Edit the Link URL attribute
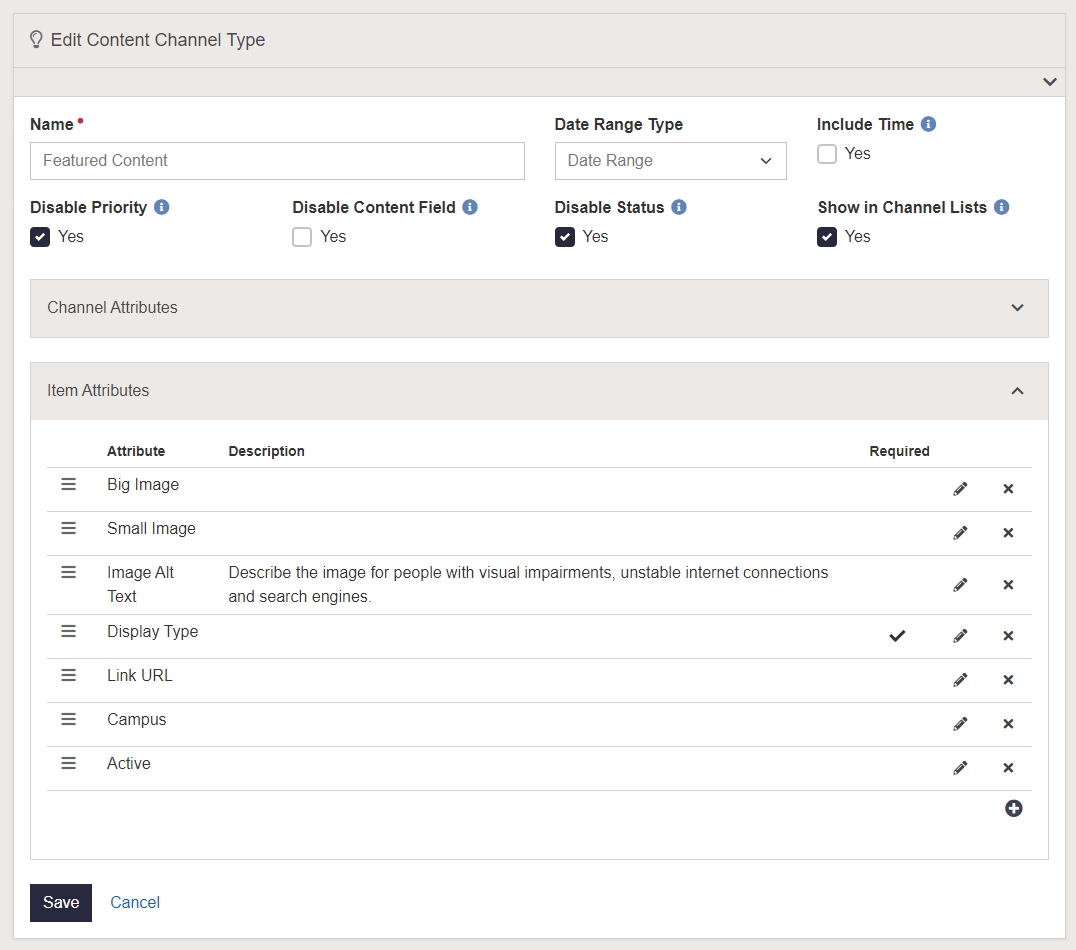Image resolution: width=1076 pixels, height=950 pixels. [960, 680]
